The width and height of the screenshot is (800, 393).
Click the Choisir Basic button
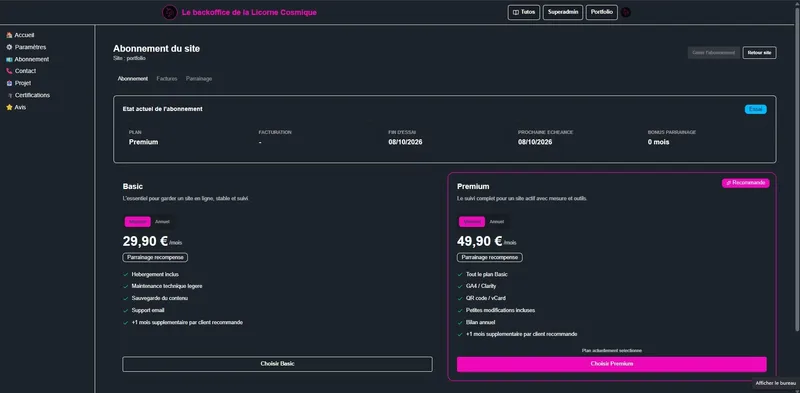tap(277, 364)
